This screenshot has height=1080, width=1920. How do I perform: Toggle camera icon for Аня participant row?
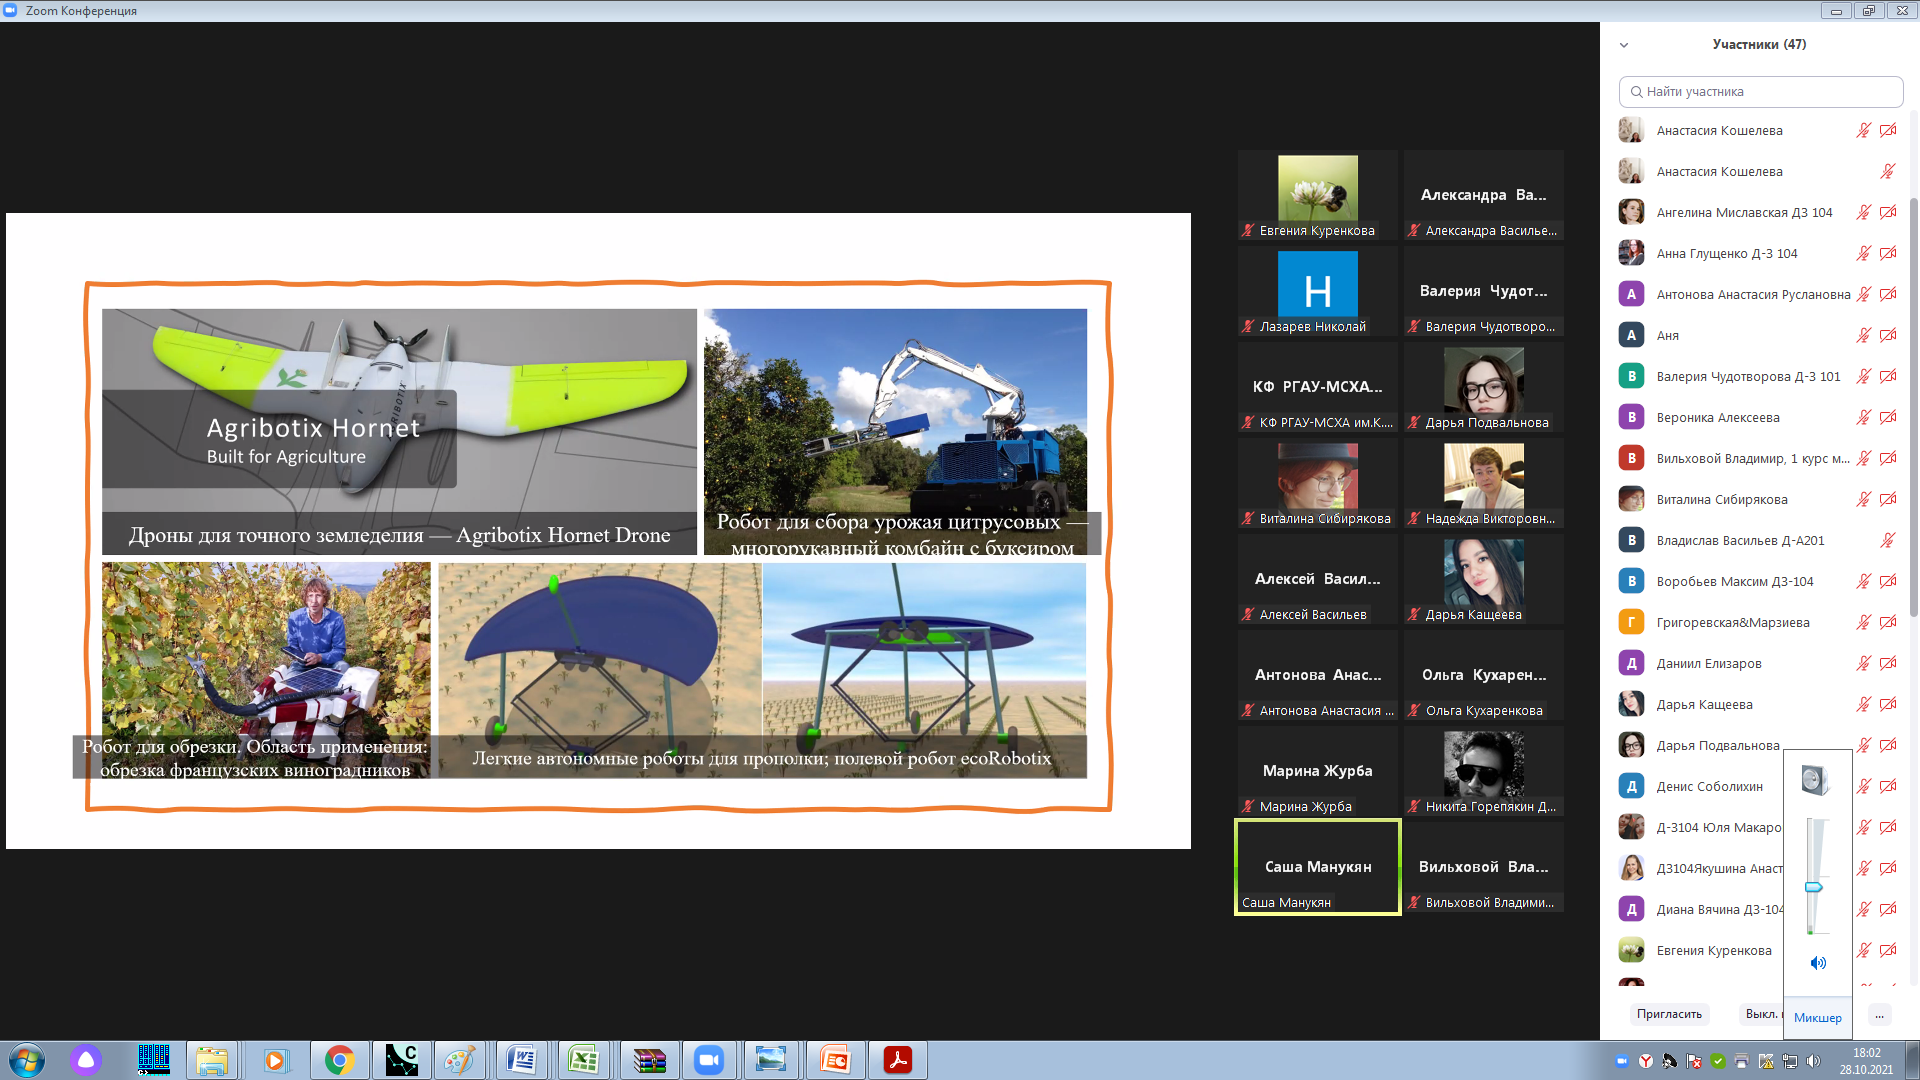point(1888,336)
